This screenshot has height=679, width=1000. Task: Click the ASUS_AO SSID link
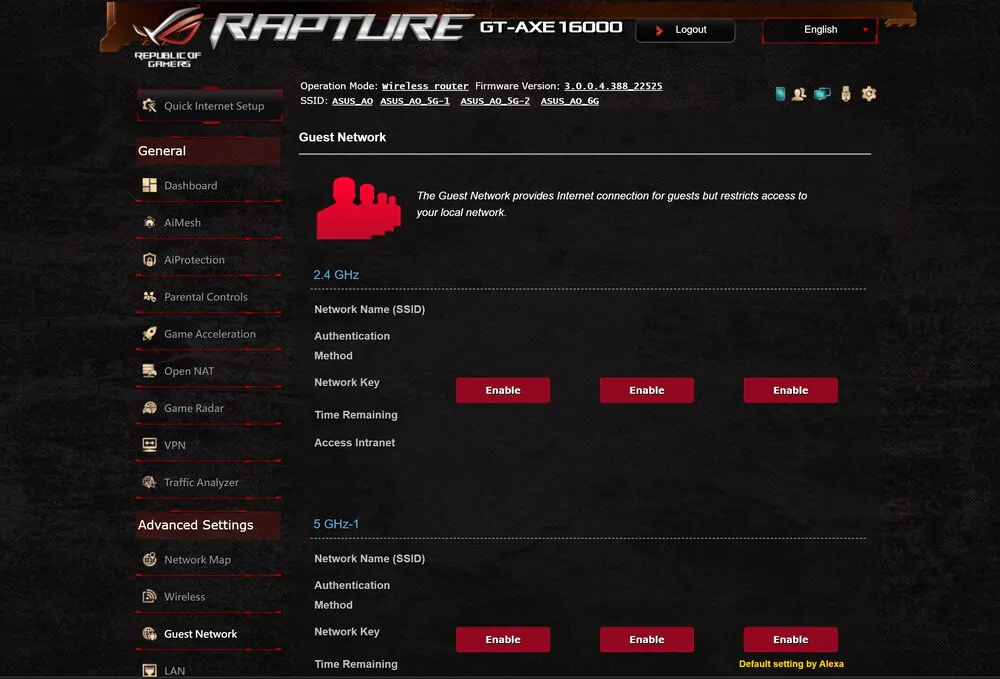[352, 101]
